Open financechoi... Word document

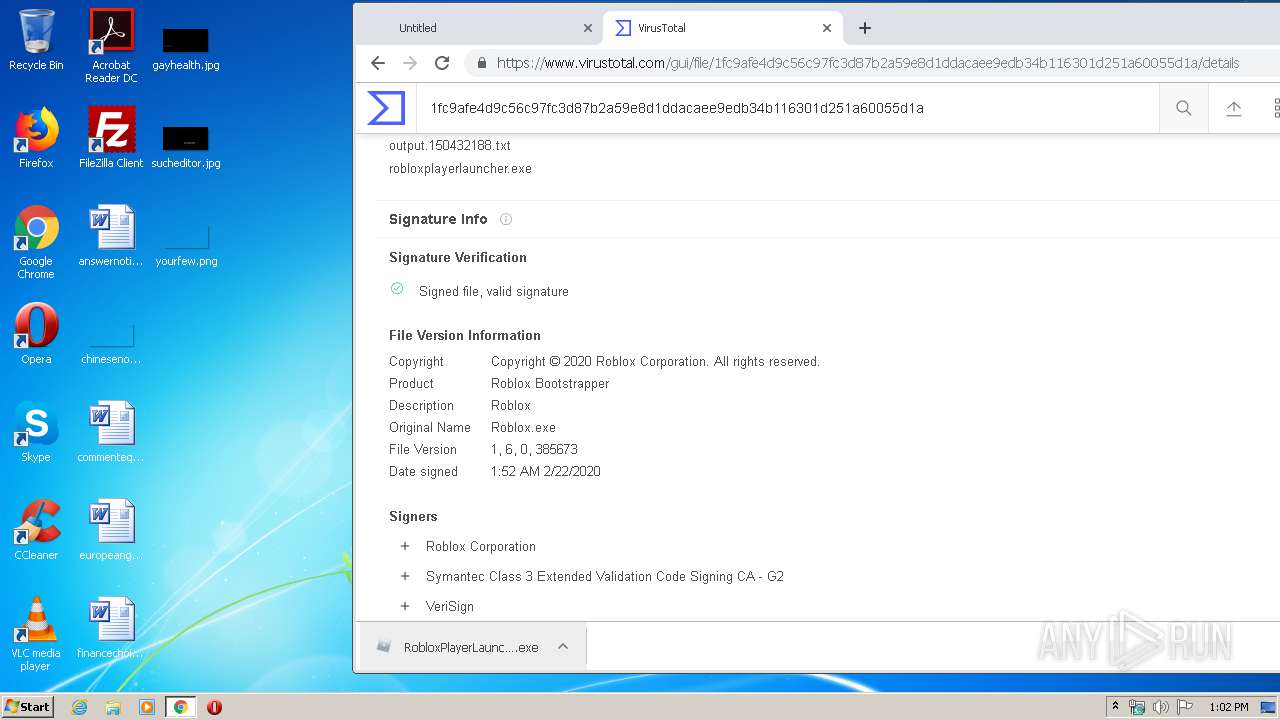[111, 628]
